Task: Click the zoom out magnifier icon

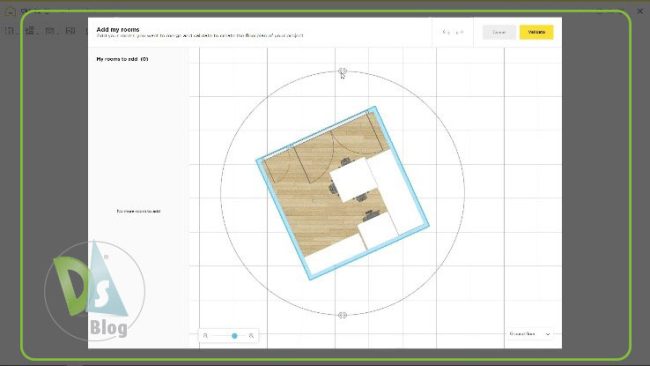Action: point(205,336)
